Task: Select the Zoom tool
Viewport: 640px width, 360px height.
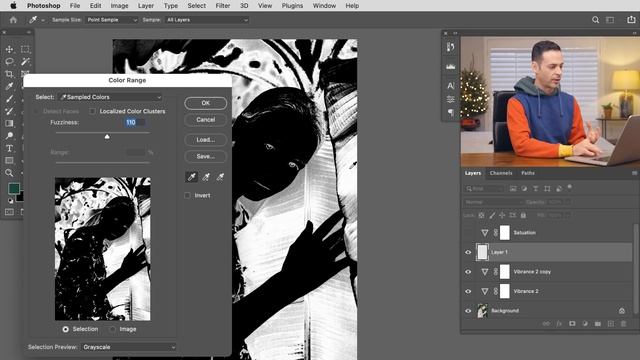Action: click(9, 173)
